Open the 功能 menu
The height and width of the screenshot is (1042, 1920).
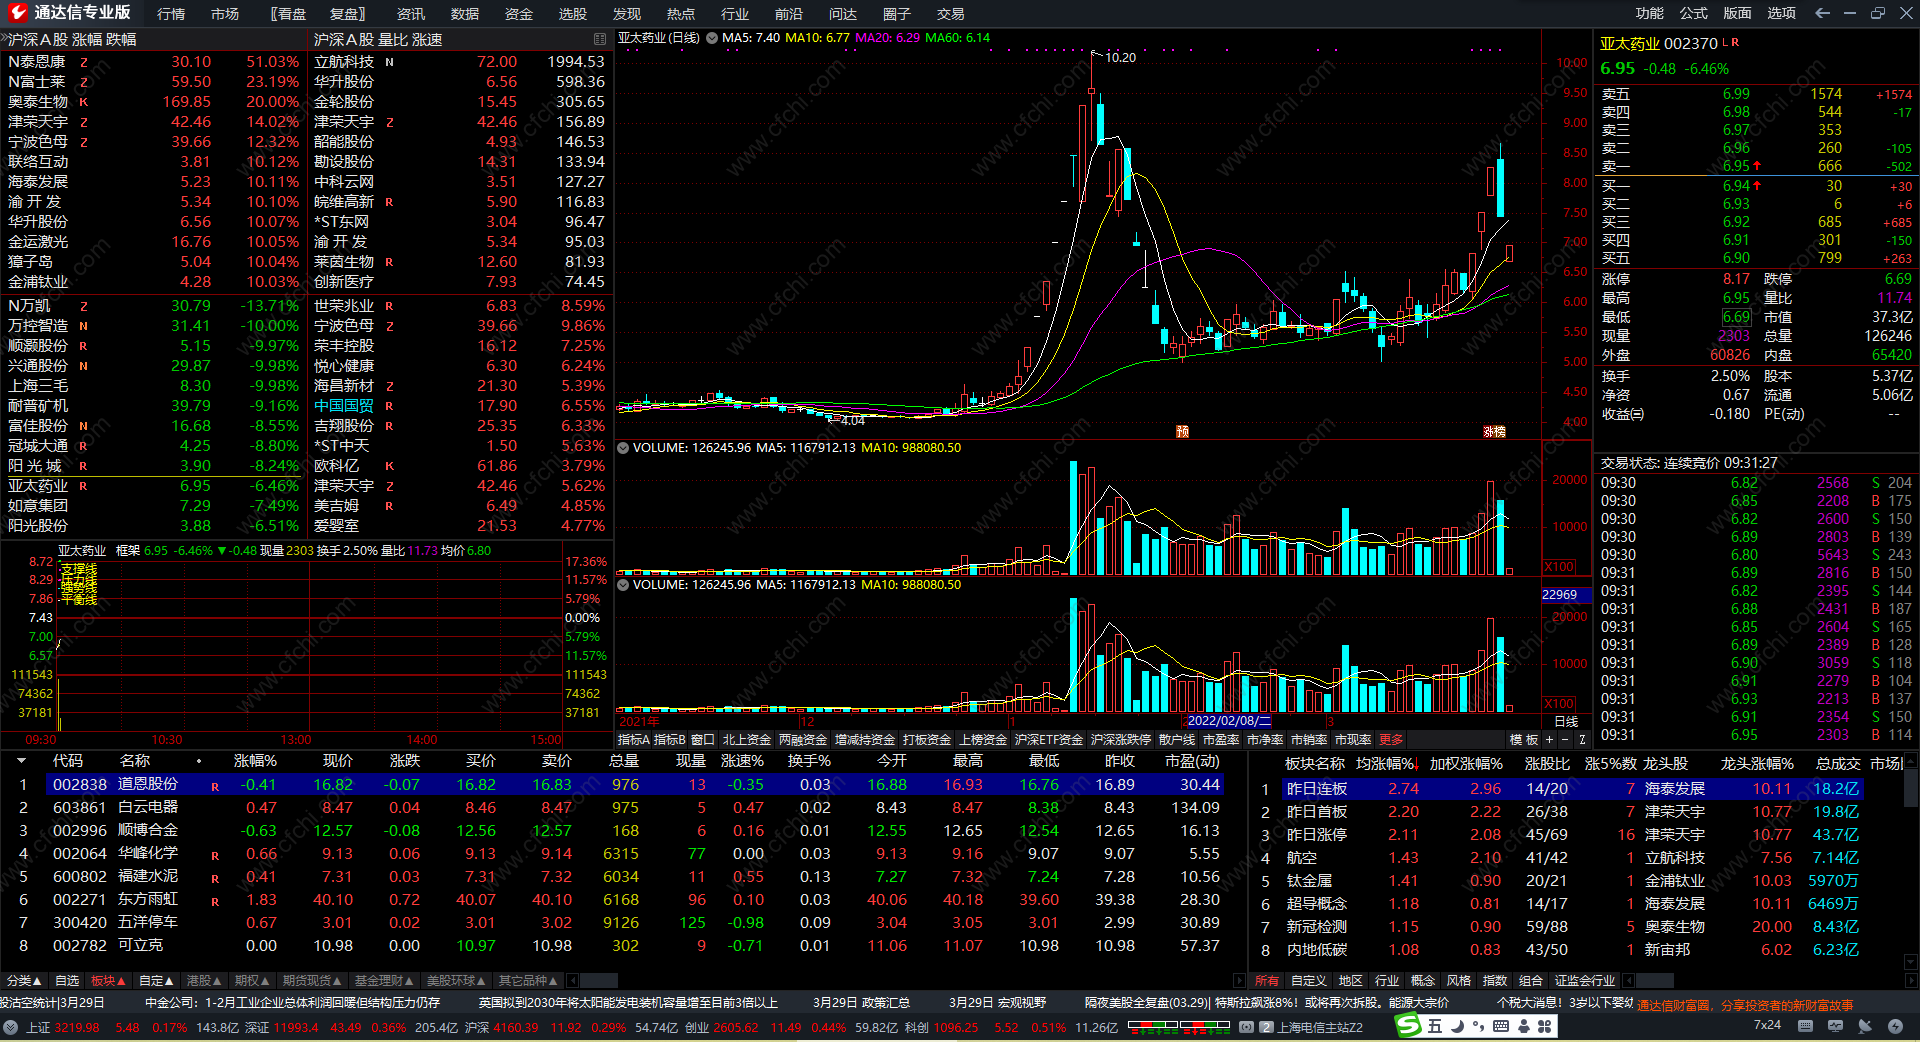[x=1650, y=13]
